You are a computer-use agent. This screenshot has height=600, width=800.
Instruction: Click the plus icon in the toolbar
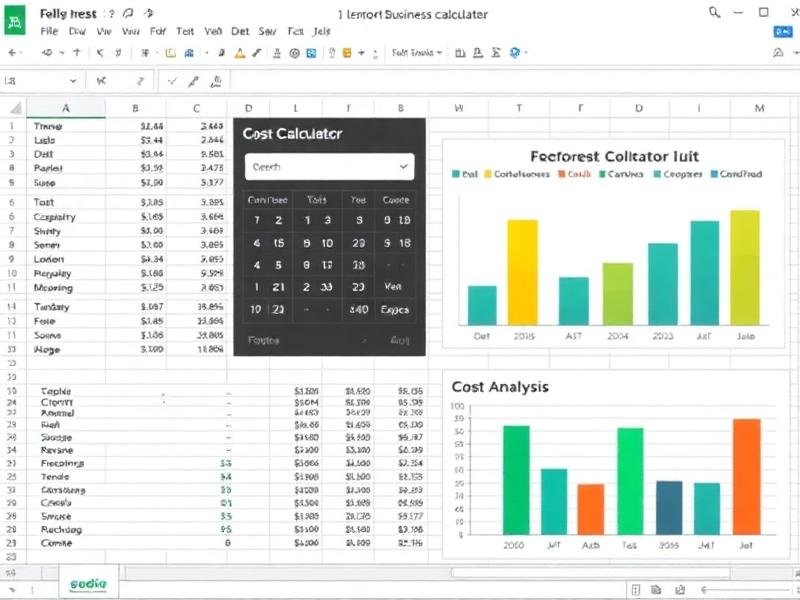point(77,52)
